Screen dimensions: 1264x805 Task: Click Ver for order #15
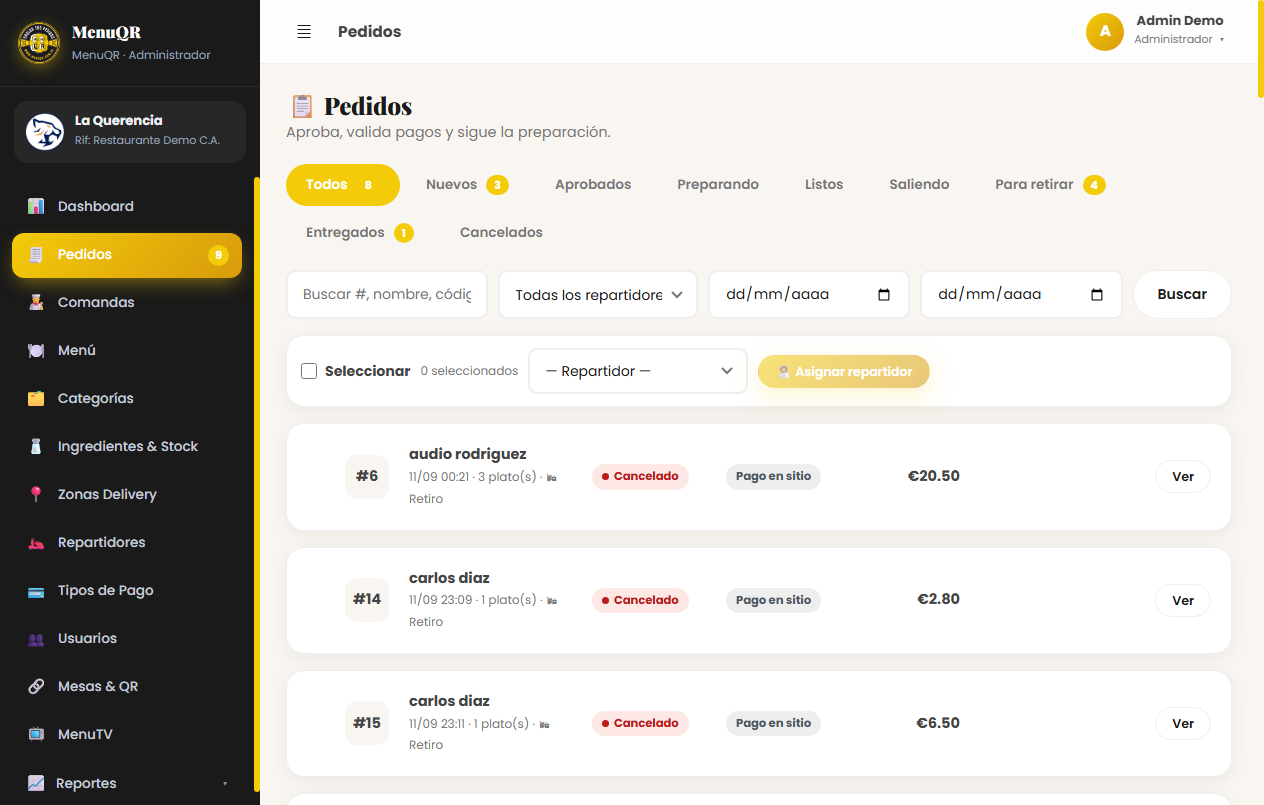(1183, 724)
